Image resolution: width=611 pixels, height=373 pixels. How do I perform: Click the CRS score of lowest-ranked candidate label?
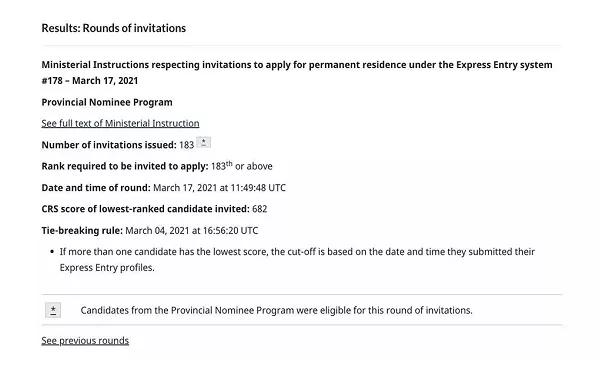click(x=145, y=209)
